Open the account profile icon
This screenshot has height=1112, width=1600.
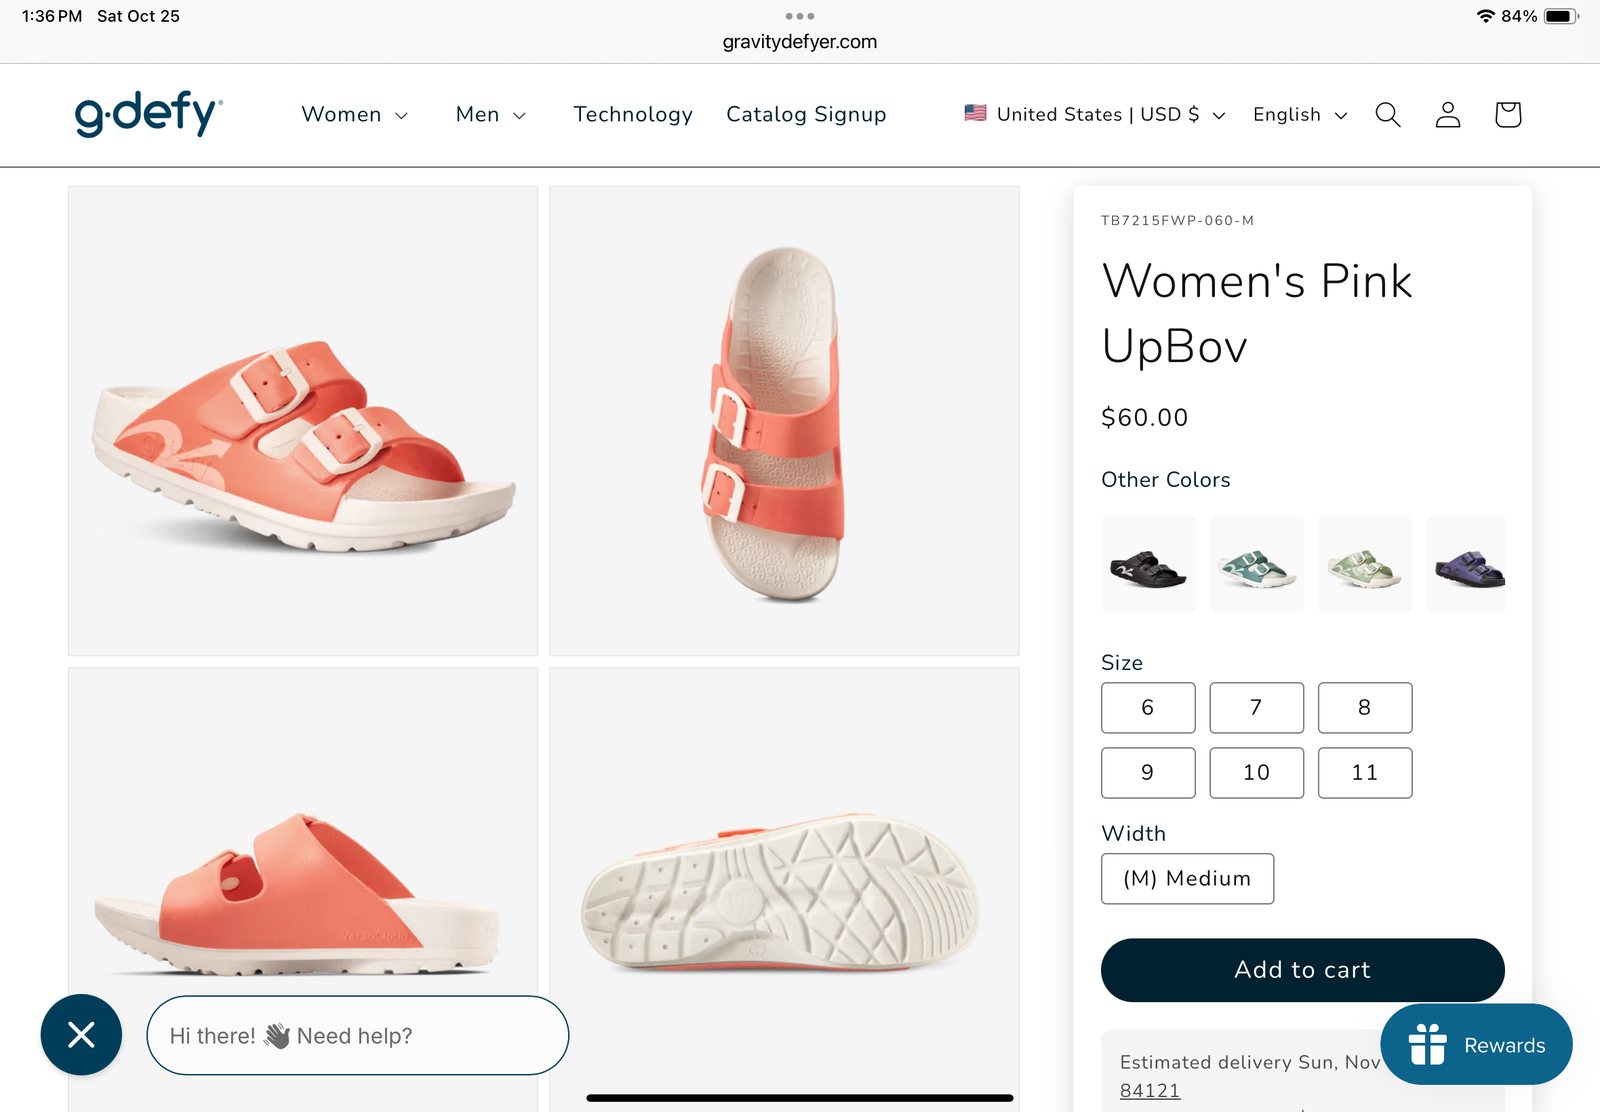1447,115
